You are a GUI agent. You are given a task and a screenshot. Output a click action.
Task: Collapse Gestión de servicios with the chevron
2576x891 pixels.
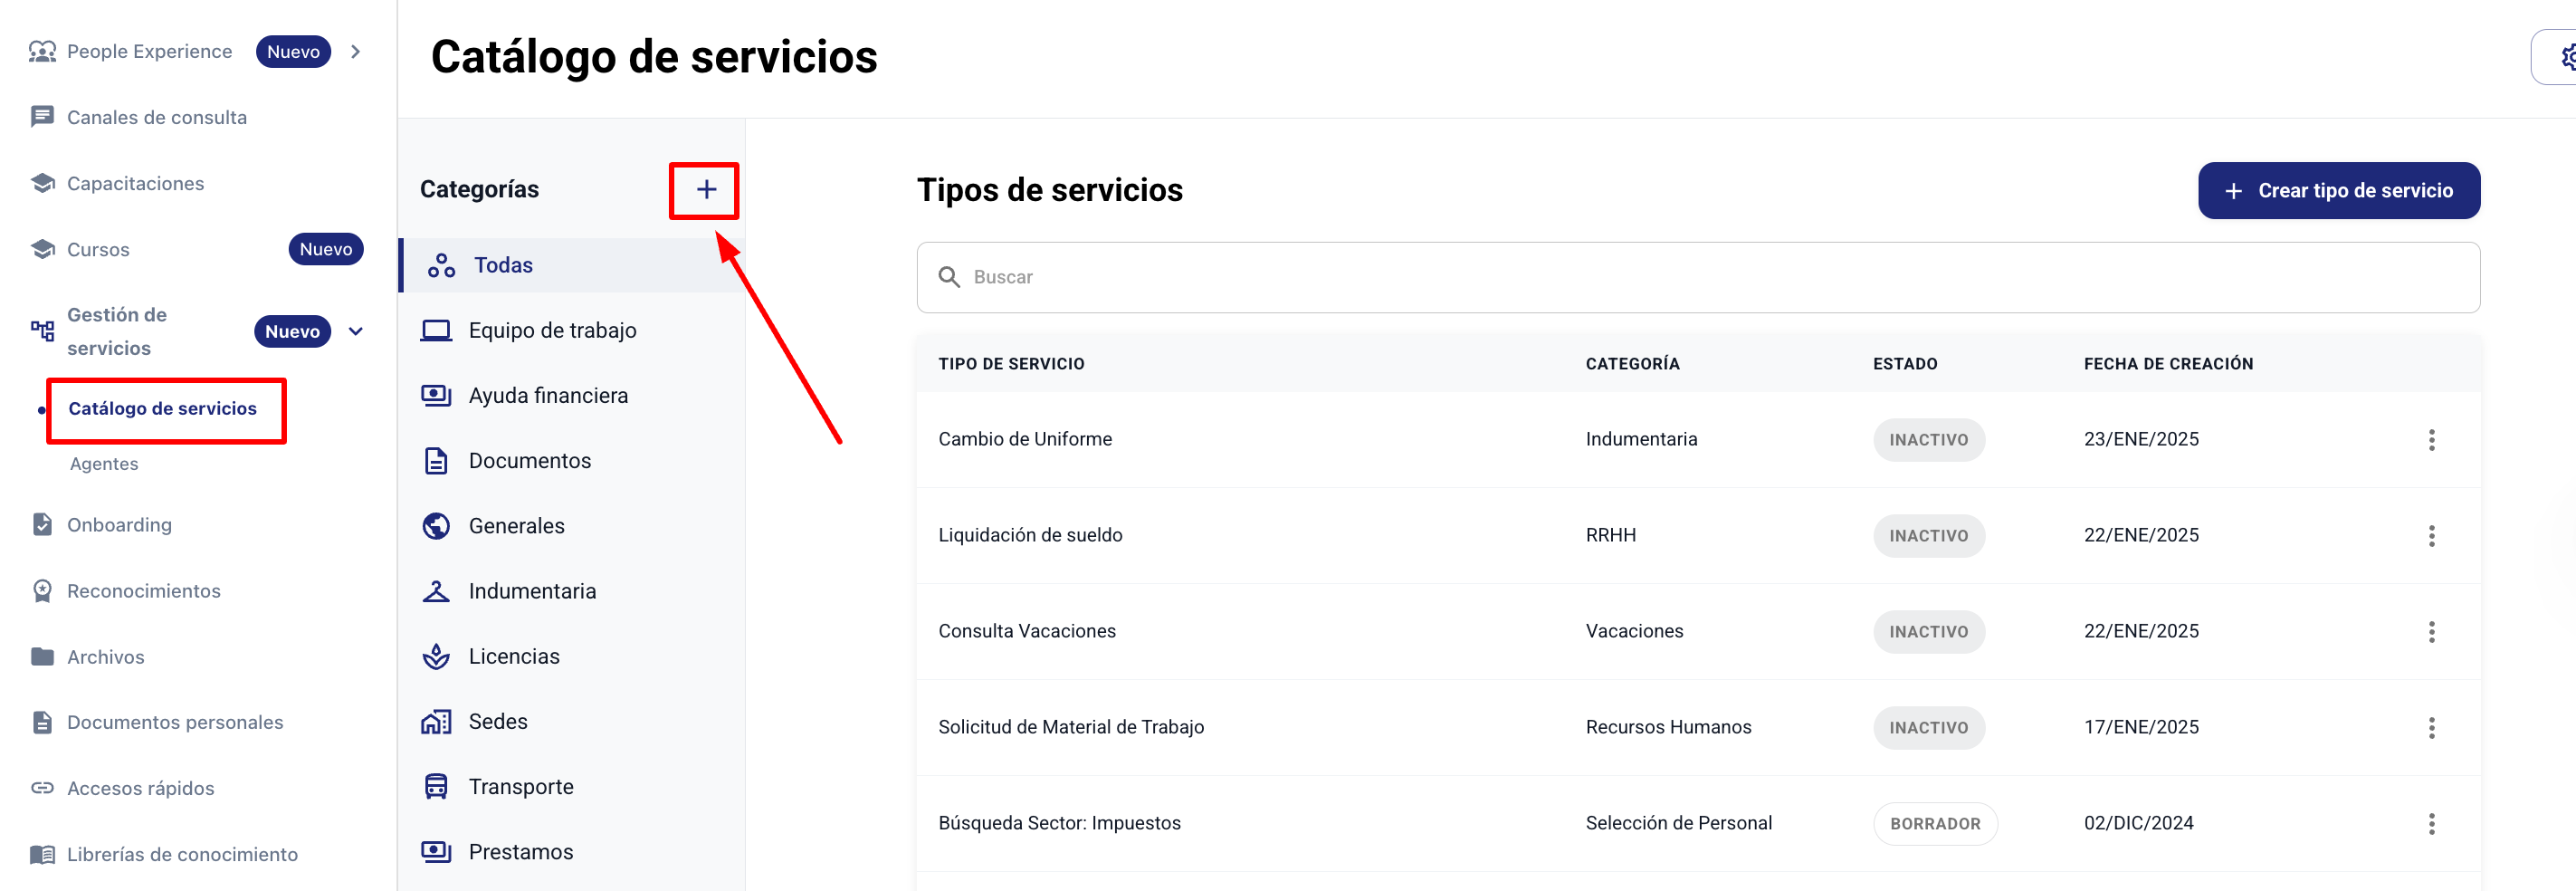point(355,331)
